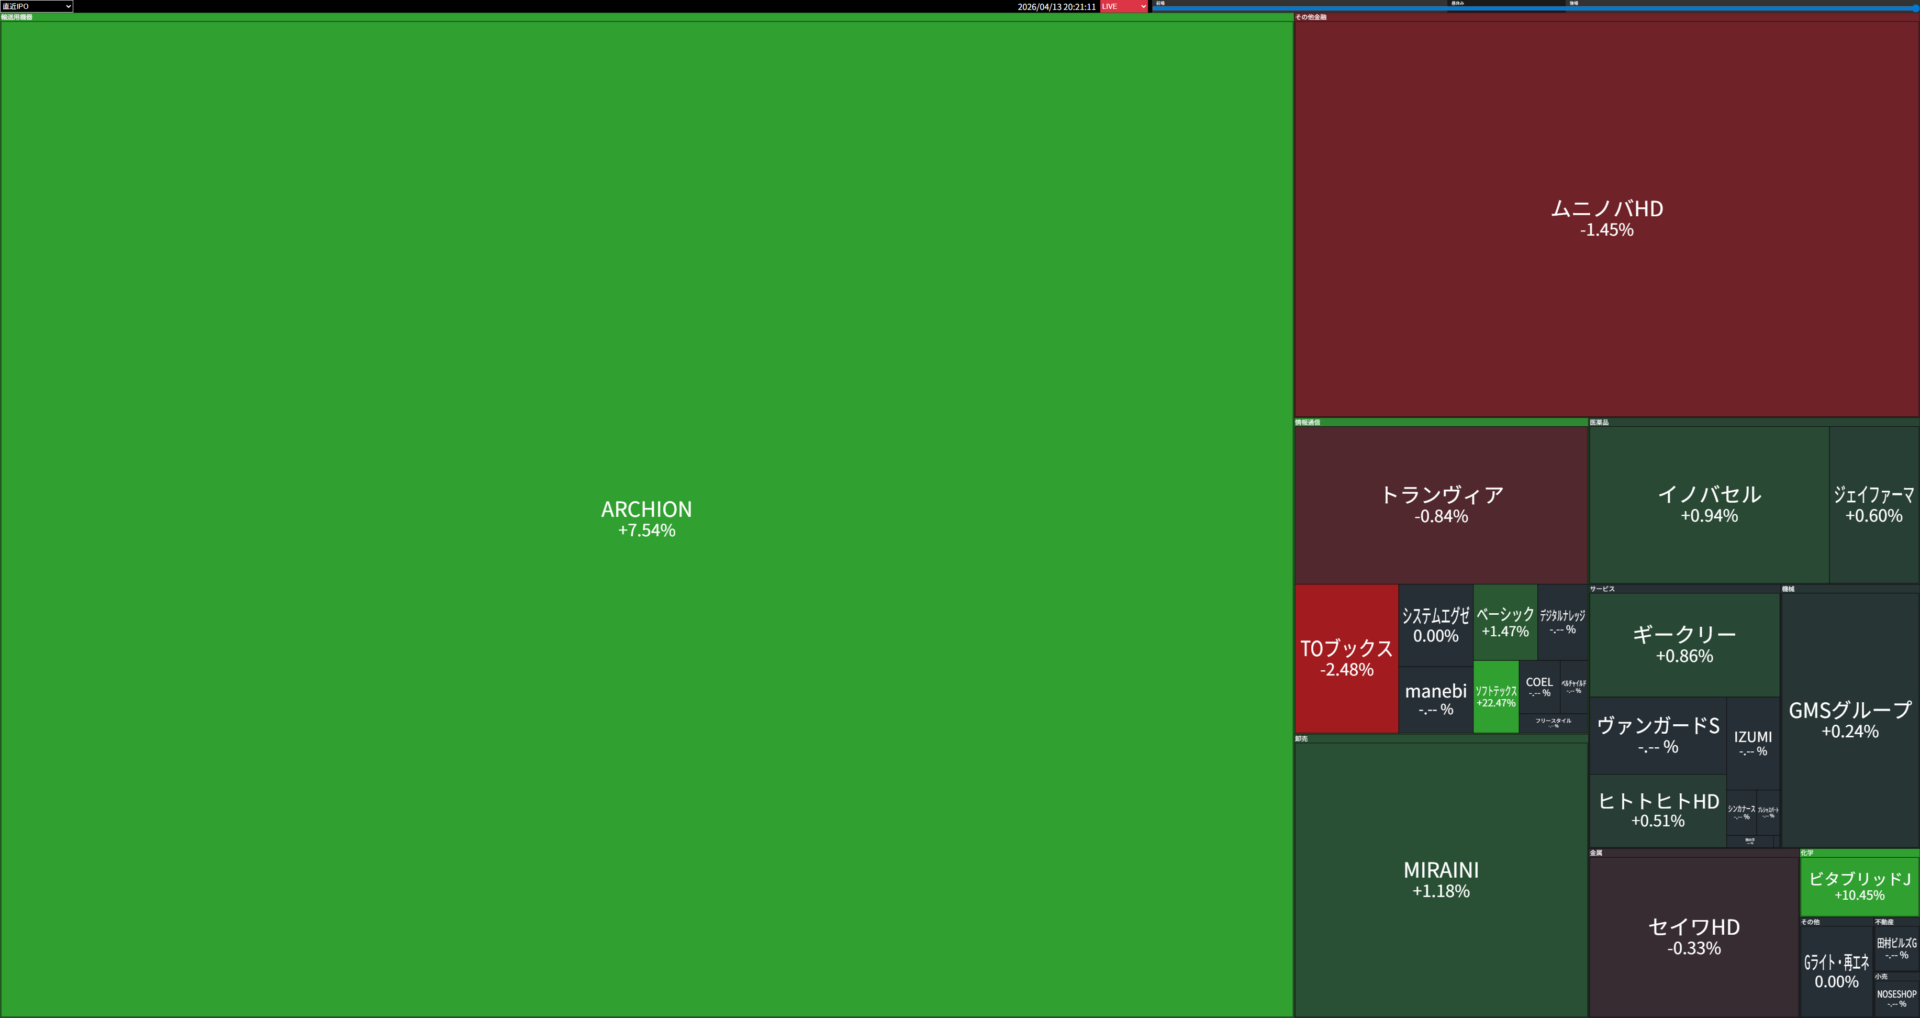Click the ソフトテックス +22.47% tile

coord(1496,696)
